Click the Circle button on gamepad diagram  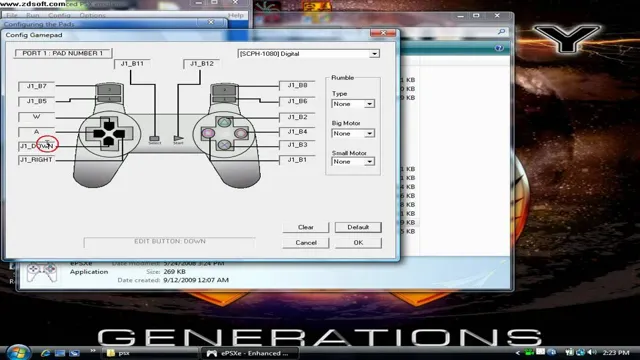[241, 133]
